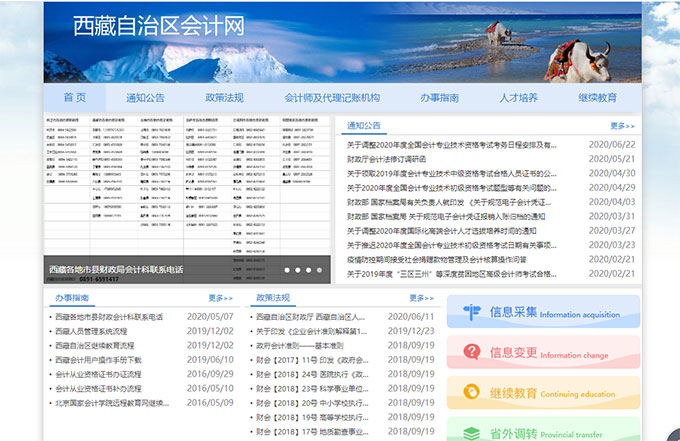Select the last carousel dot indicator
Image resolution: width=680 pixels, height=441 pixels.
pos(320,270)
